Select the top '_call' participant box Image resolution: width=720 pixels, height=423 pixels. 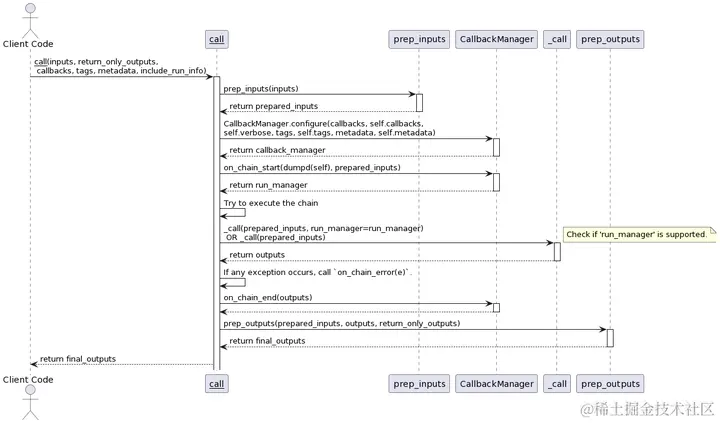(557, 39)
